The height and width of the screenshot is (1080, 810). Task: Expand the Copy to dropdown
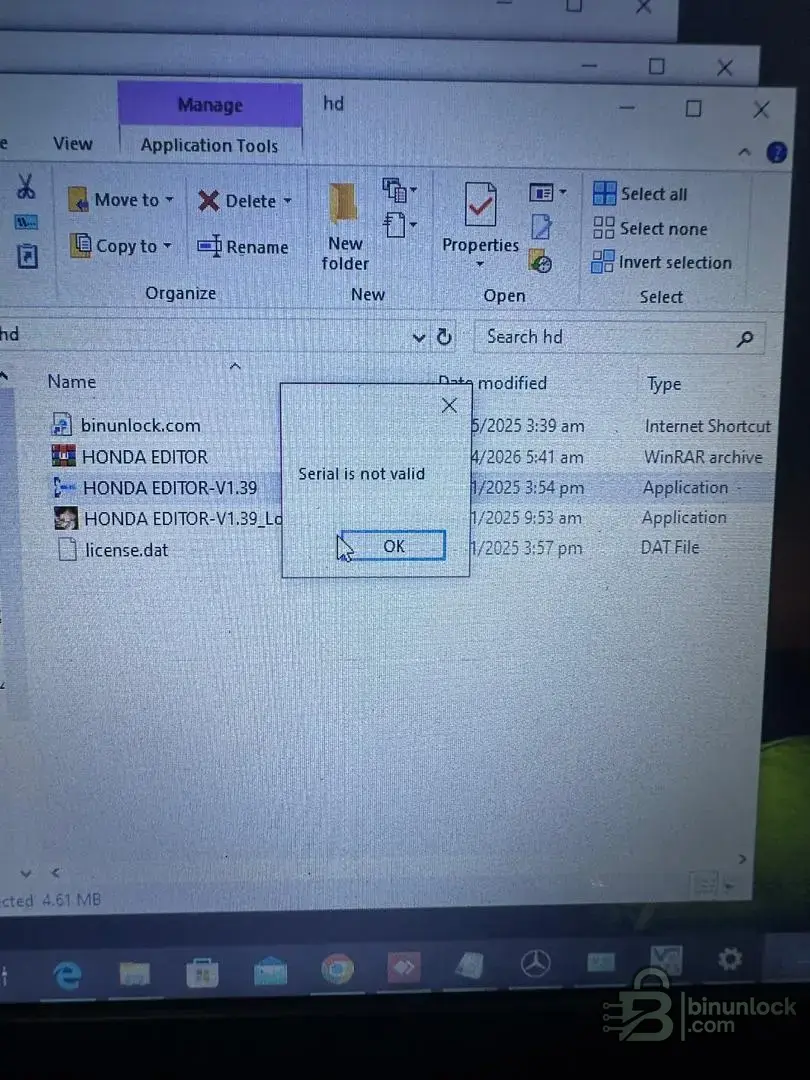tap(167, 246)
